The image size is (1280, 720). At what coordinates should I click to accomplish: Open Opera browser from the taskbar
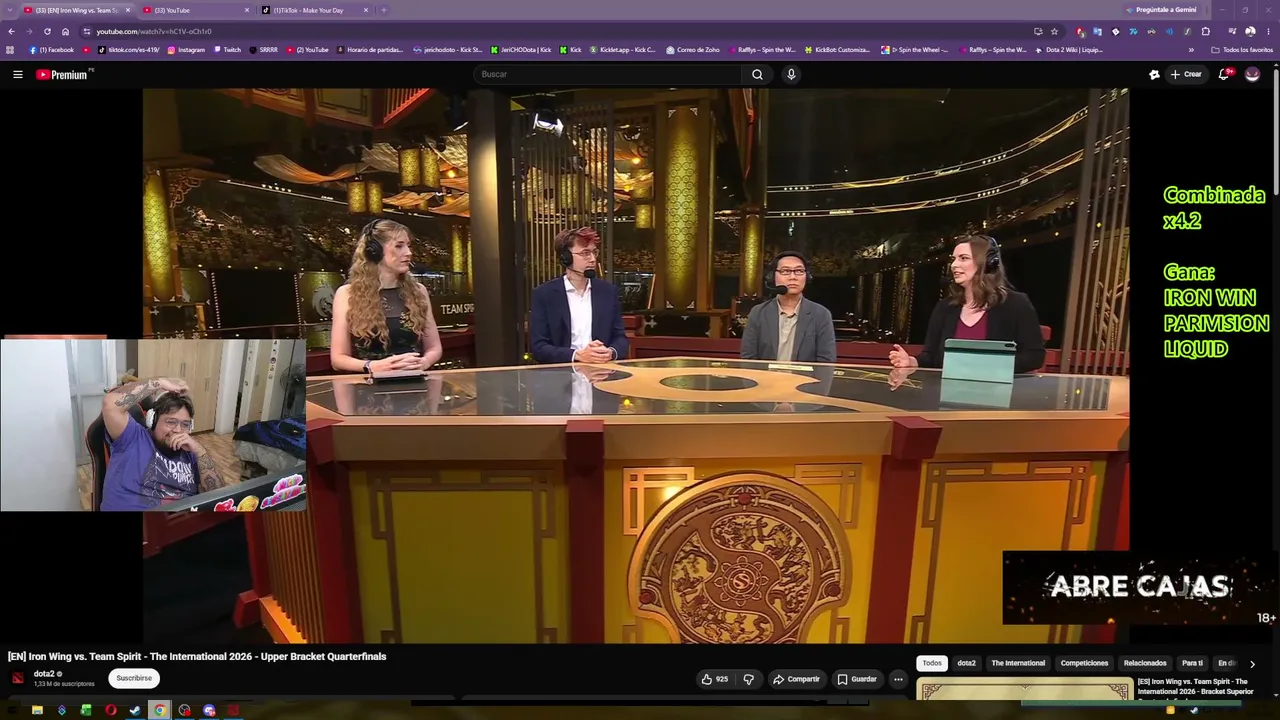click(110, 710)
